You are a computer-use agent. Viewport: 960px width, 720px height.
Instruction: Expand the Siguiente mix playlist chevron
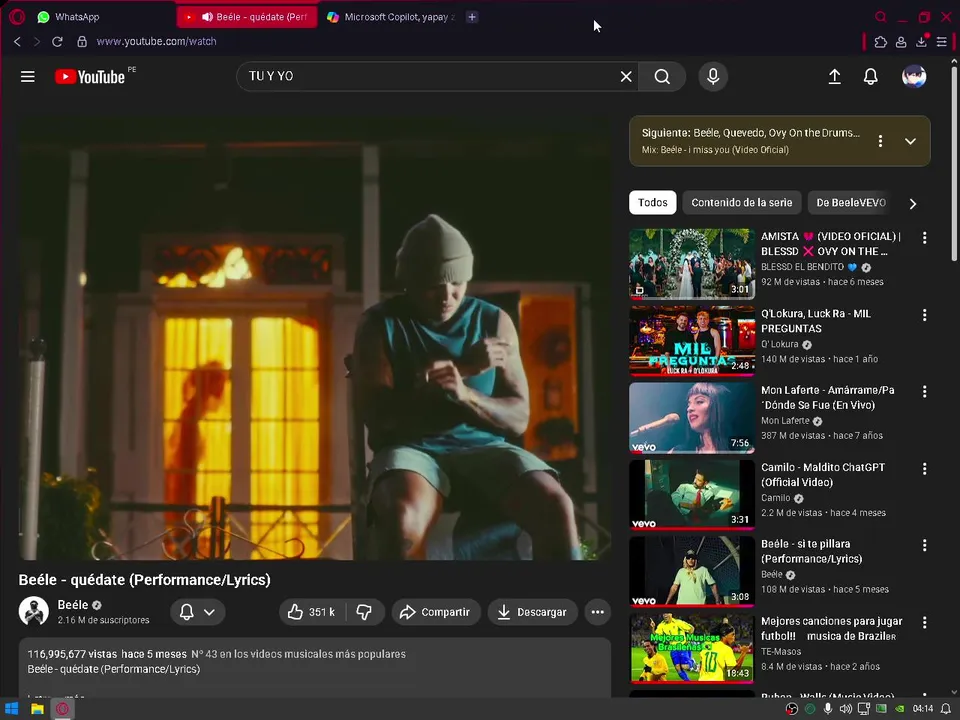910,141
